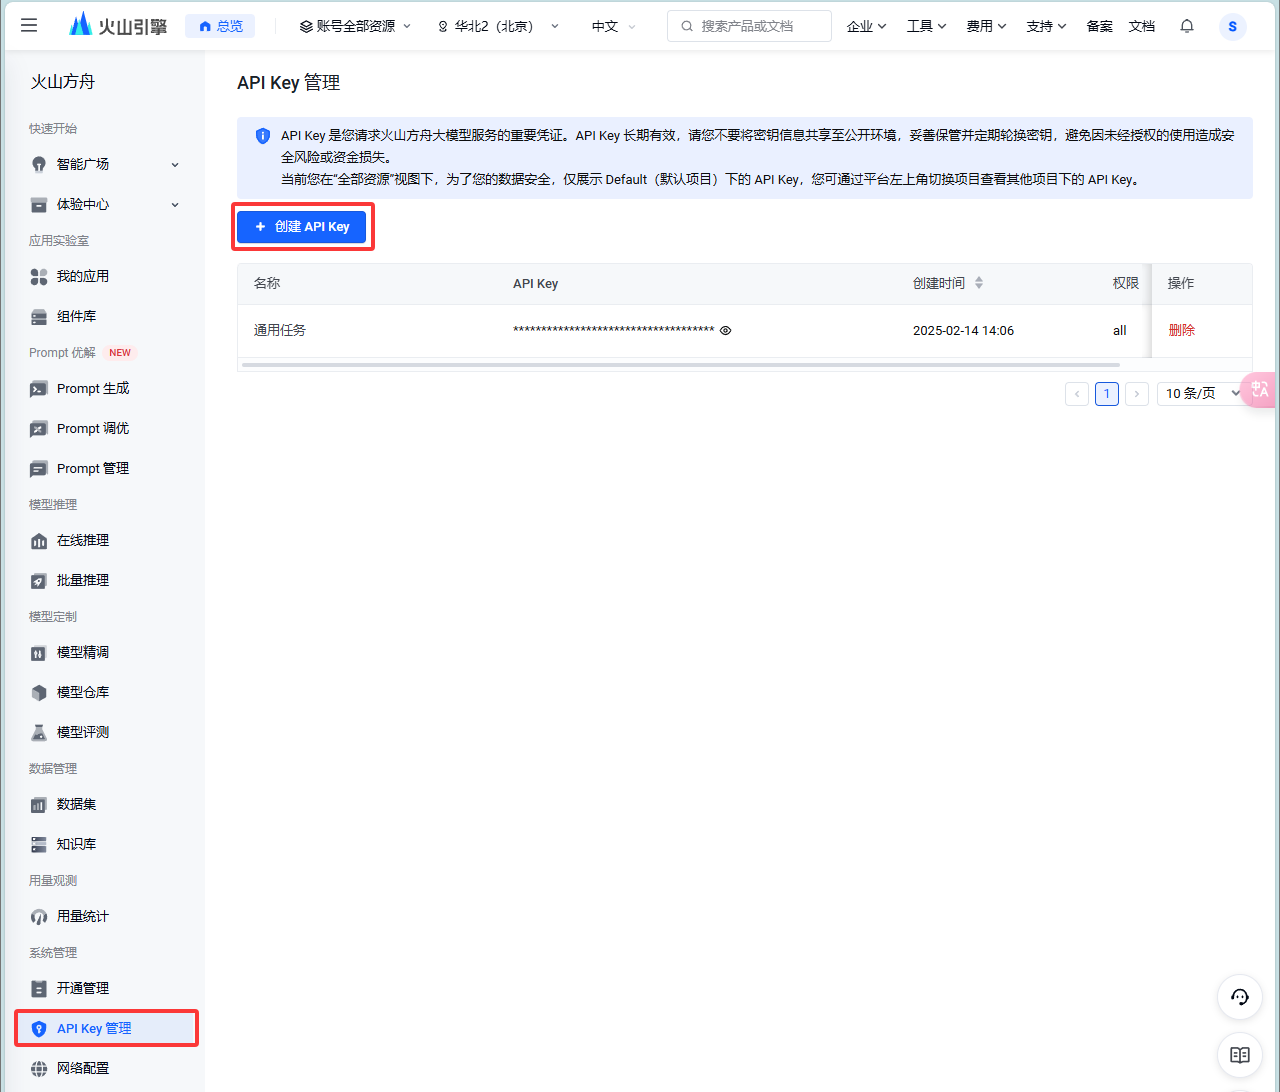Expand the 账号全部资源 dropdown

point(355,27)
